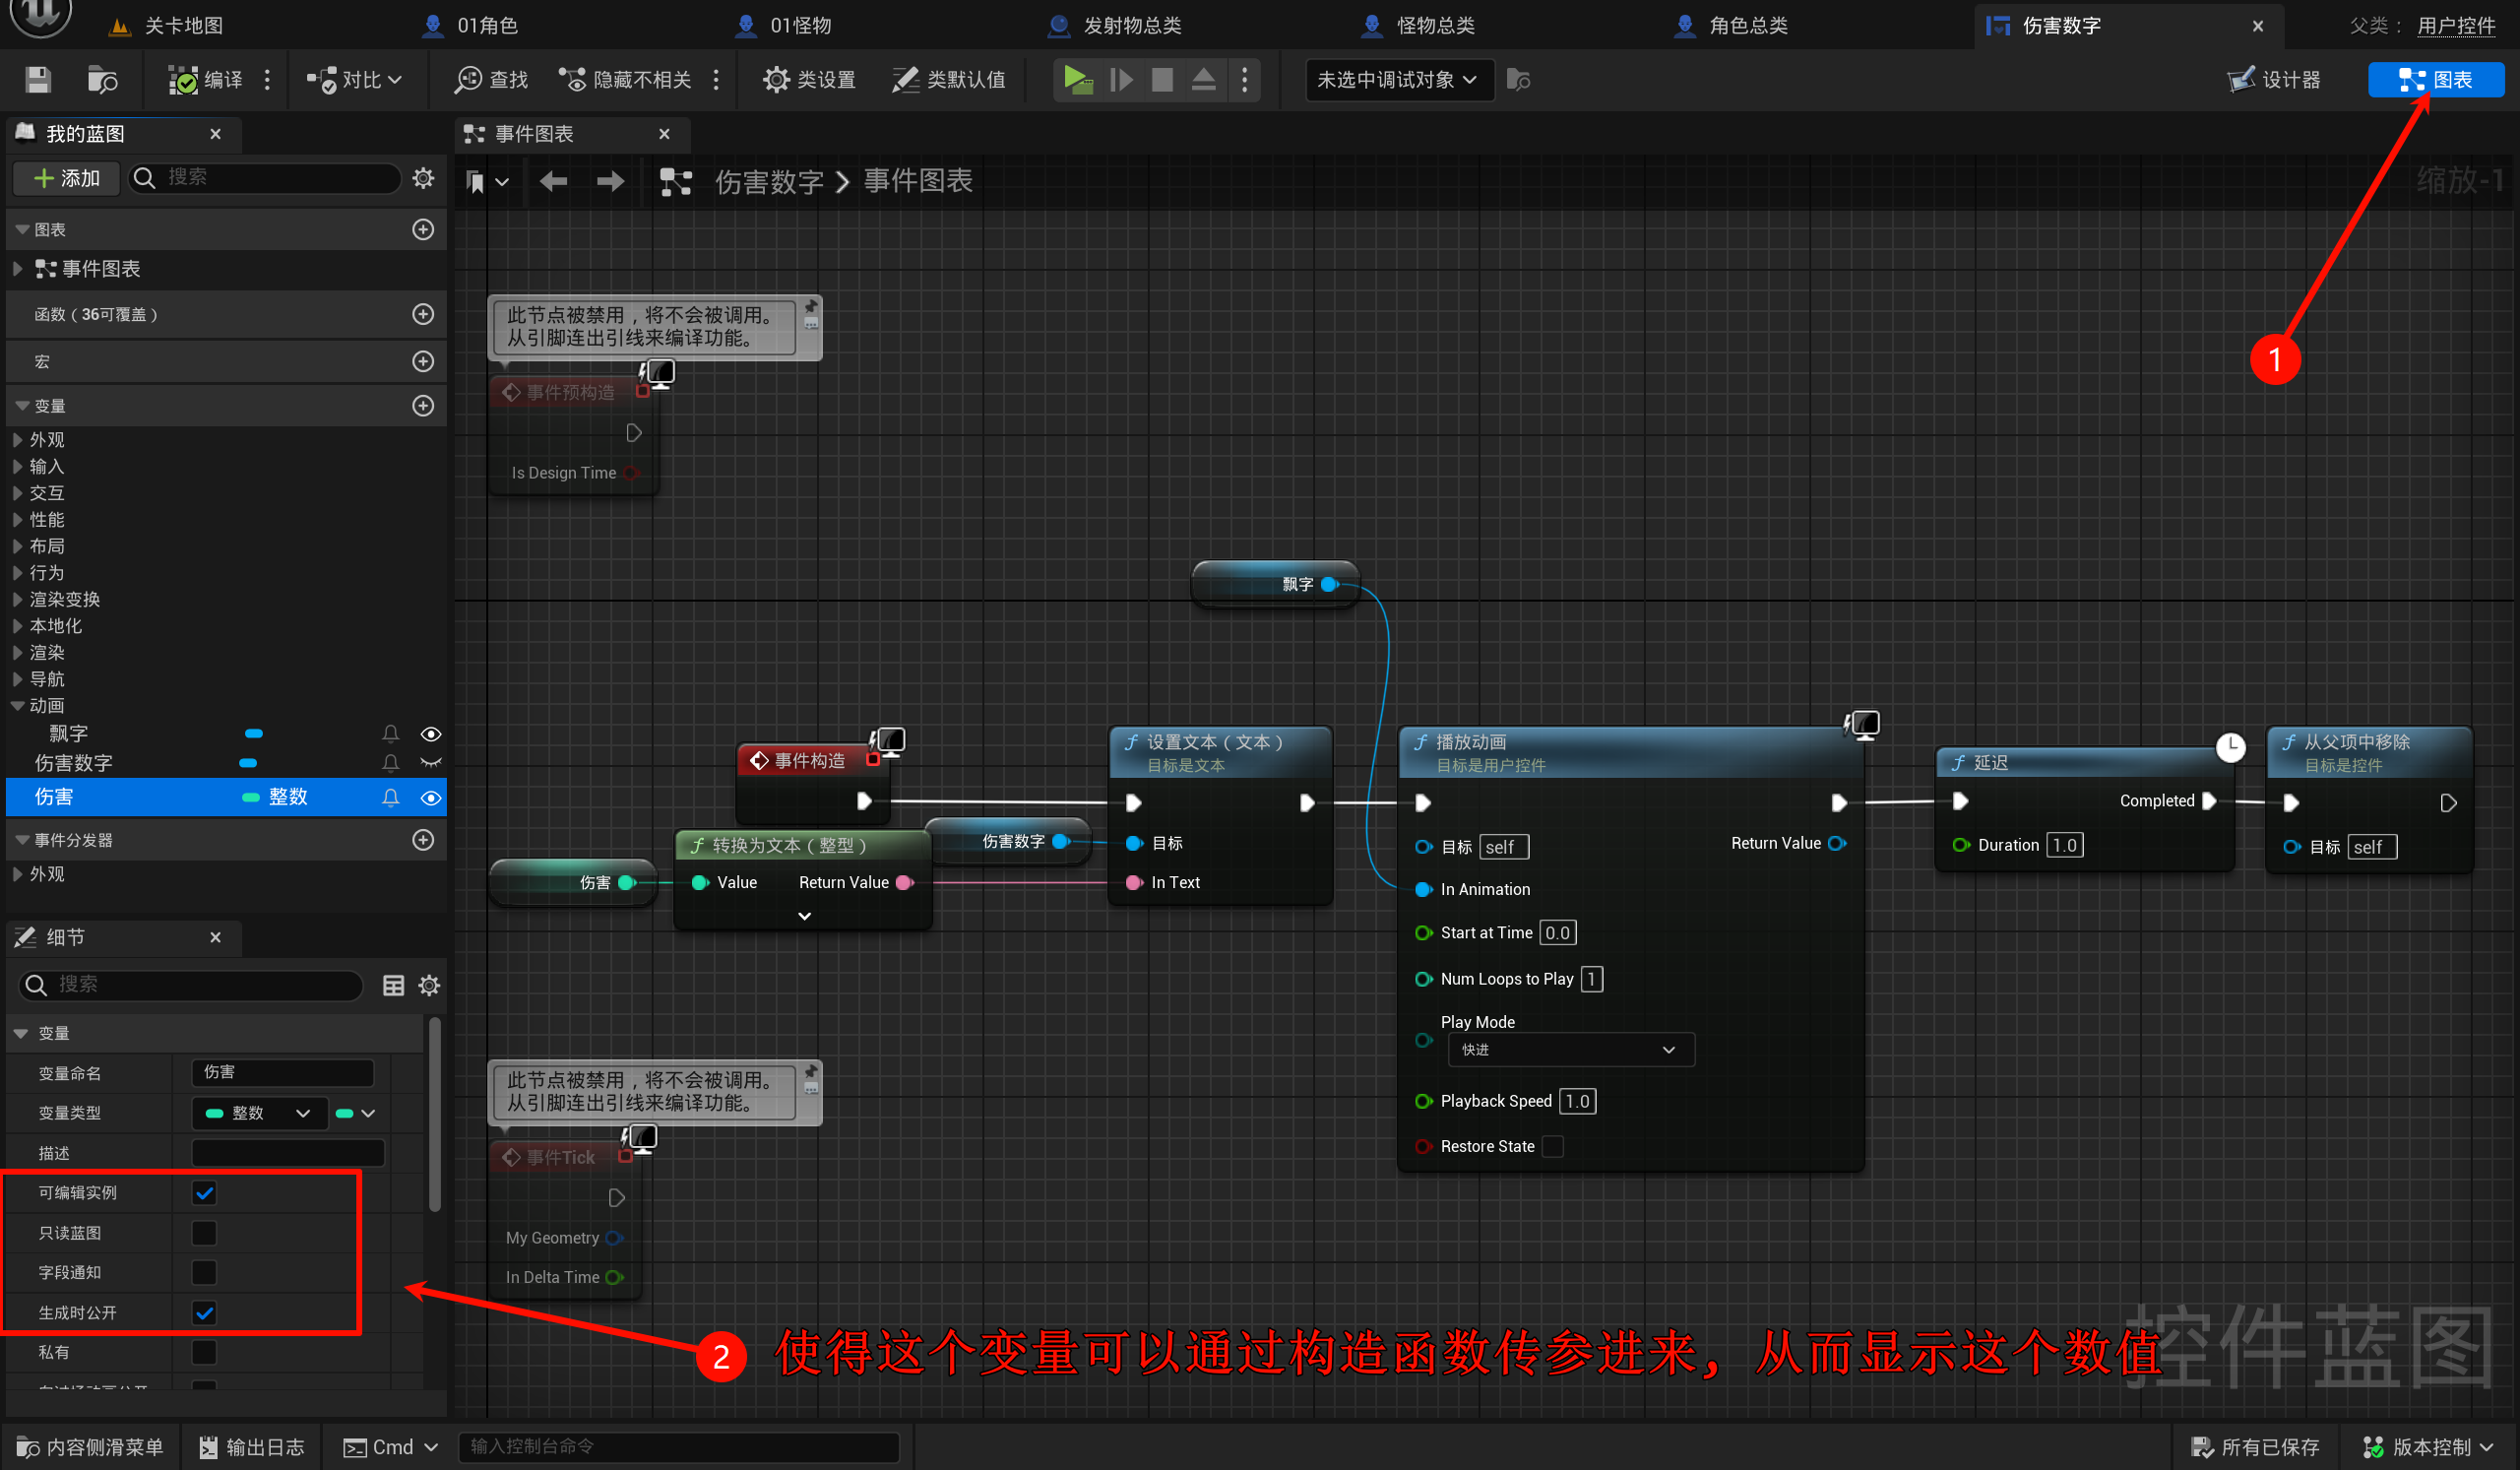Uncheck the 可编辑实例 checkbox
The height and width of the screenshot is (1470, 2520).
(x=204, y=1193)
